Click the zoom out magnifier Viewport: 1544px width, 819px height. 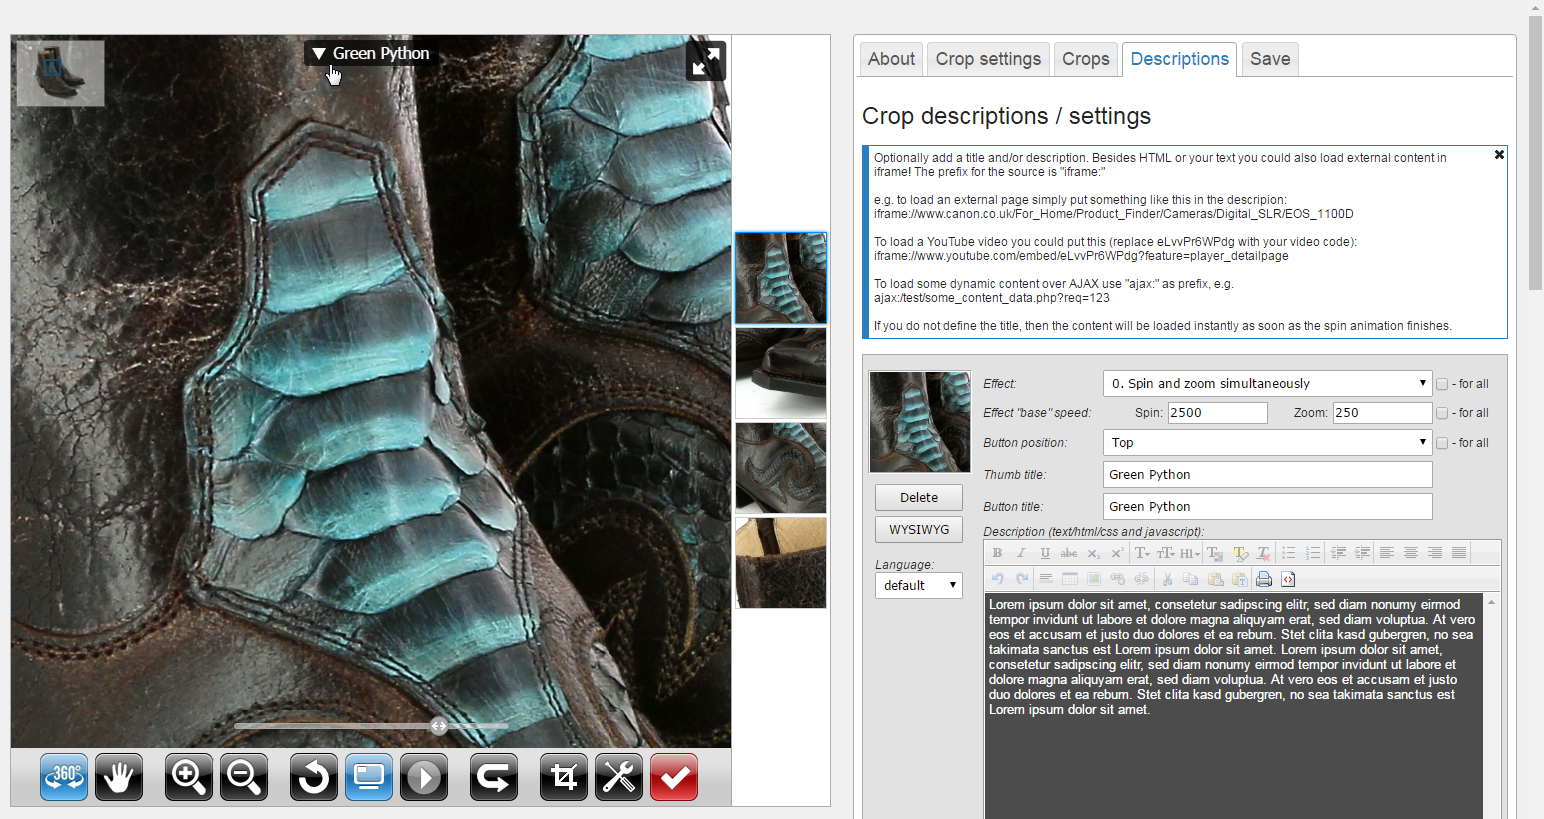click(244, 777)
